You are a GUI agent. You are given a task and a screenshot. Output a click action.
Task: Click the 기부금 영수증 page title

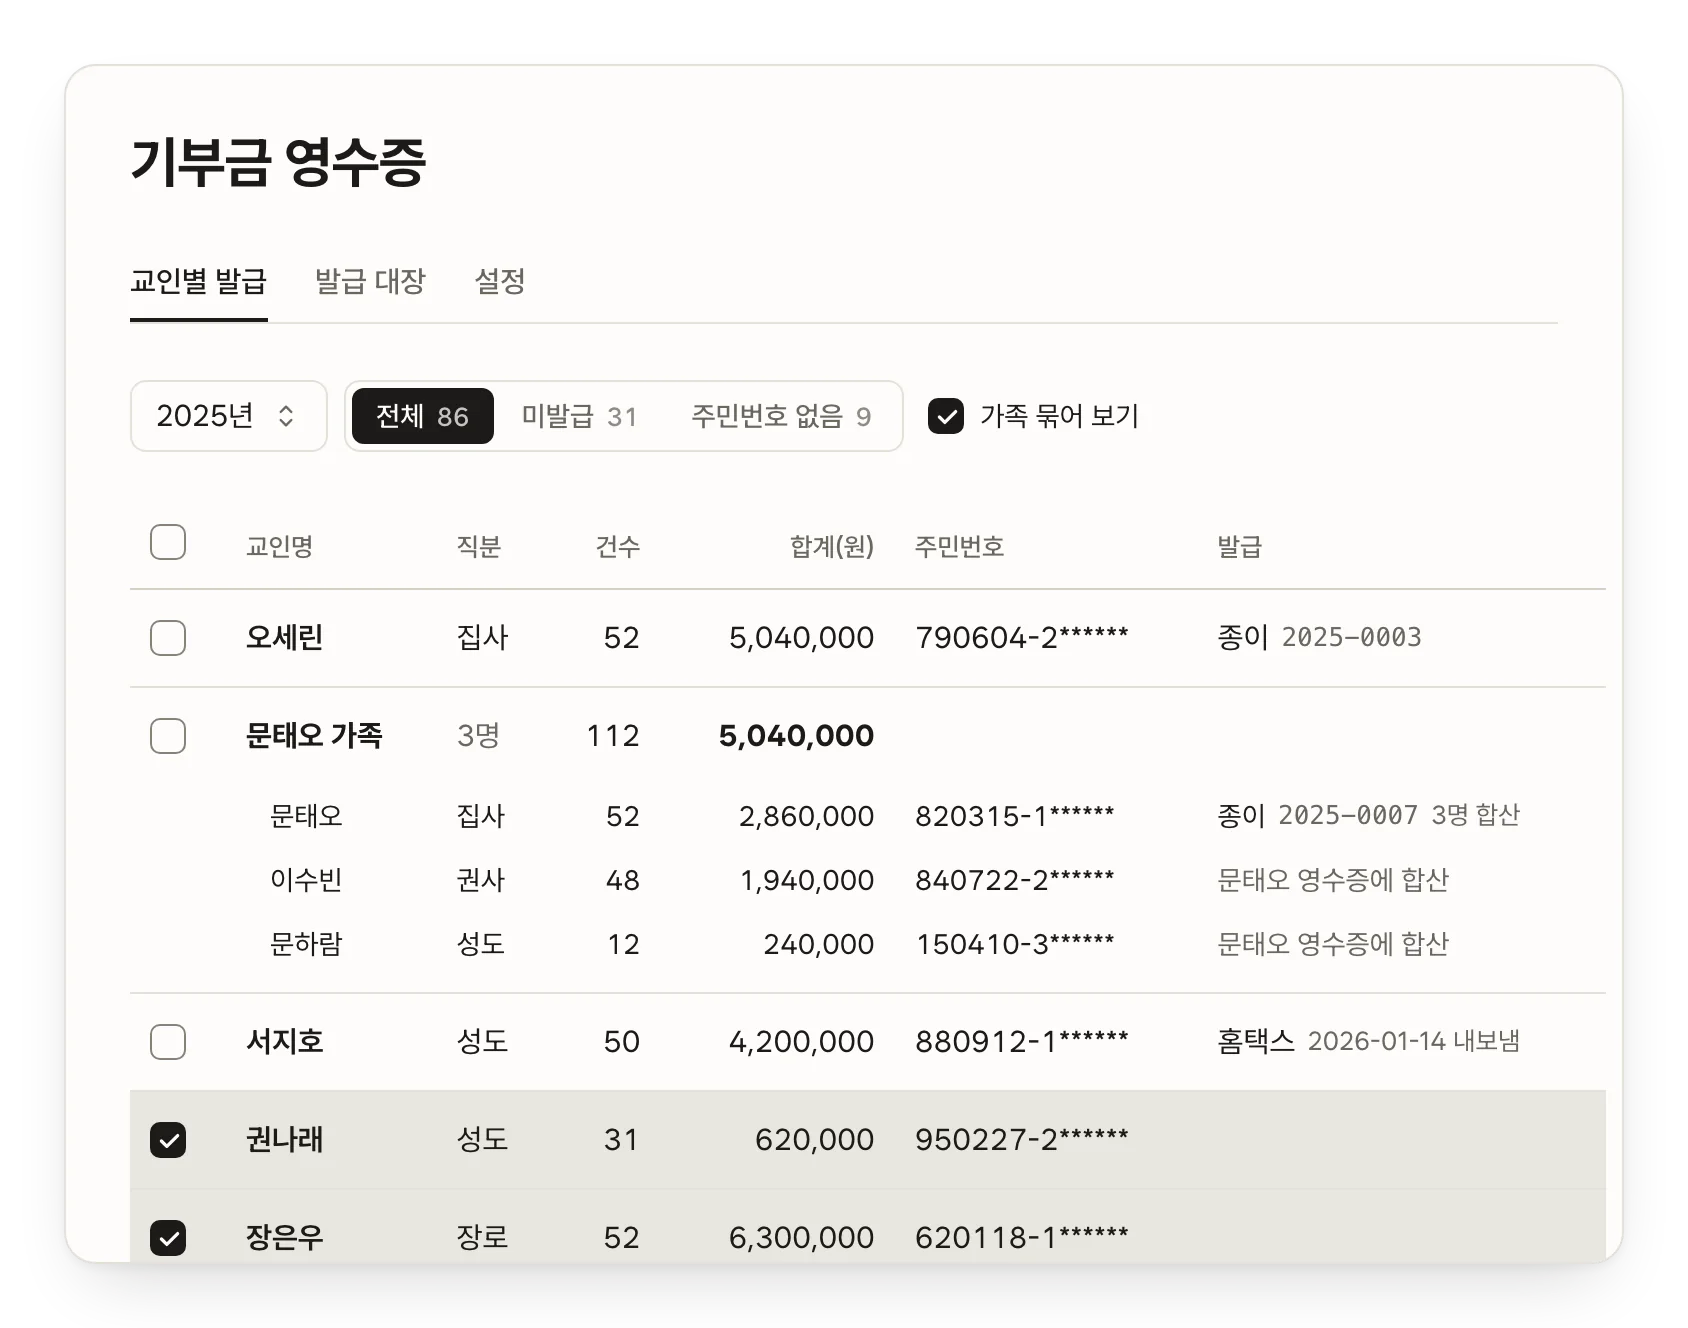tap(278, 162)
